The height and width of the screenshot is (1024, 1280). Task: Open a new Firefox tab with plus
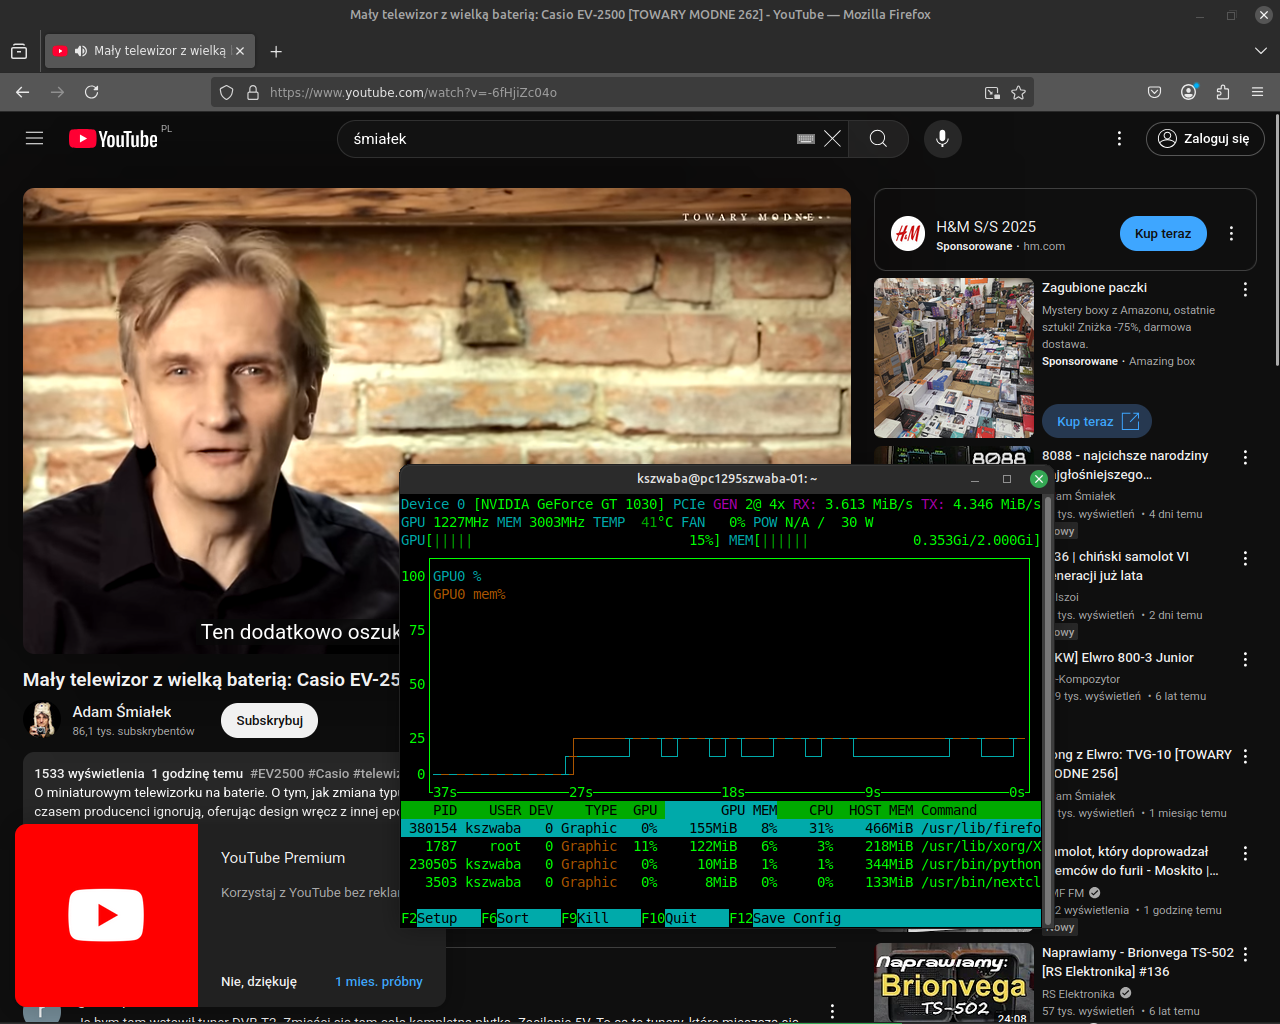276,51
